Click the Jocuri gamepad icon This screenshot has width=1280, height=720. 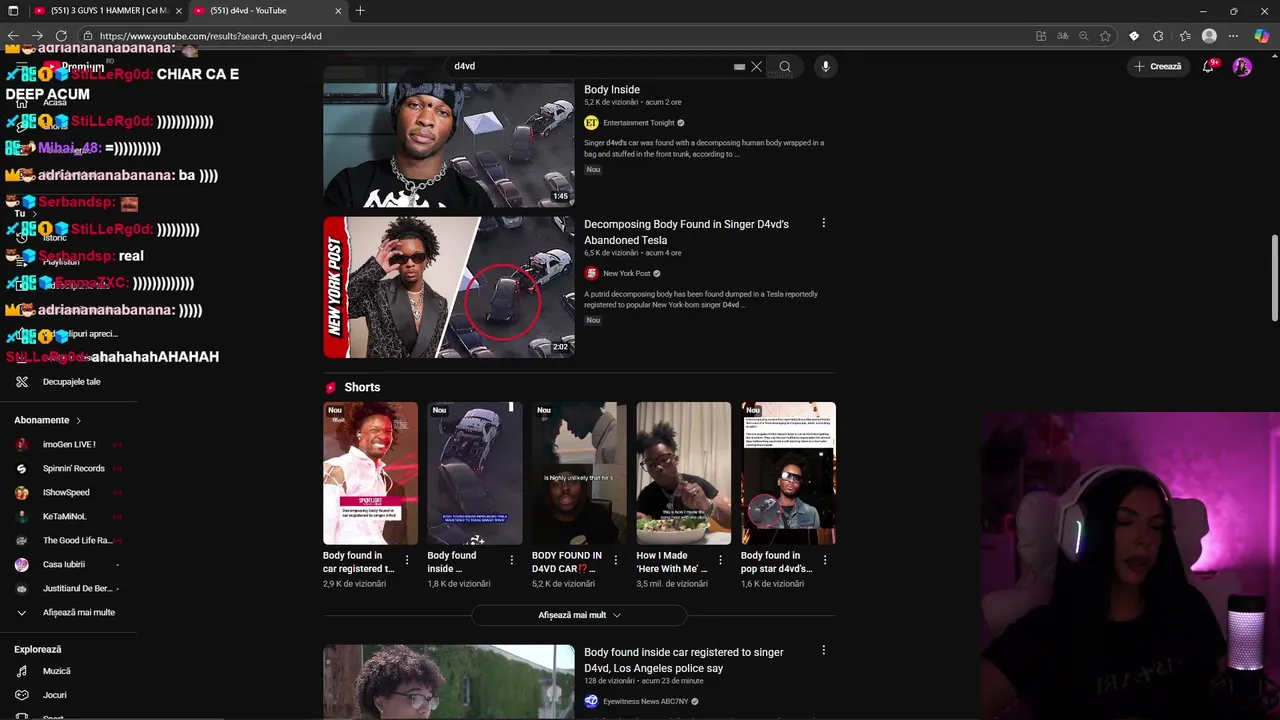22,695
